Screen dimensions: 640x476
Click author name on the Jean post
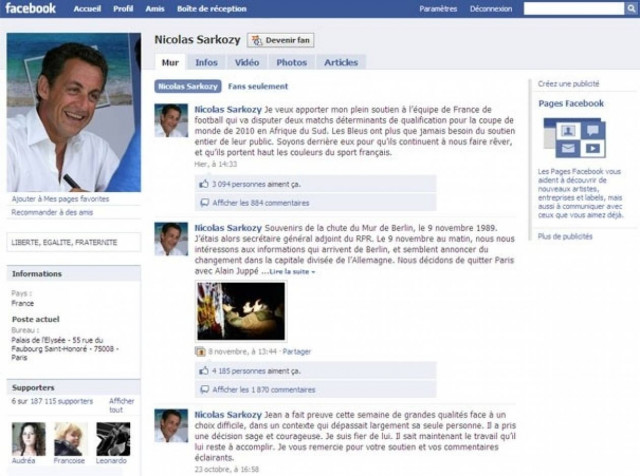pos(228,415)
